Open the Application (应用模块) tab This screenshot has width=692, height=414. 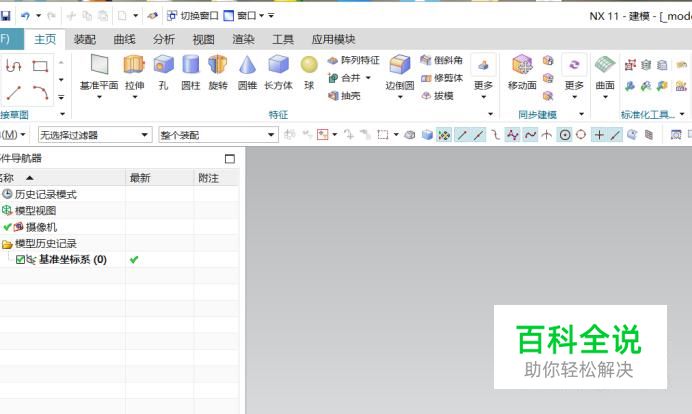click(x=334, y=39)
